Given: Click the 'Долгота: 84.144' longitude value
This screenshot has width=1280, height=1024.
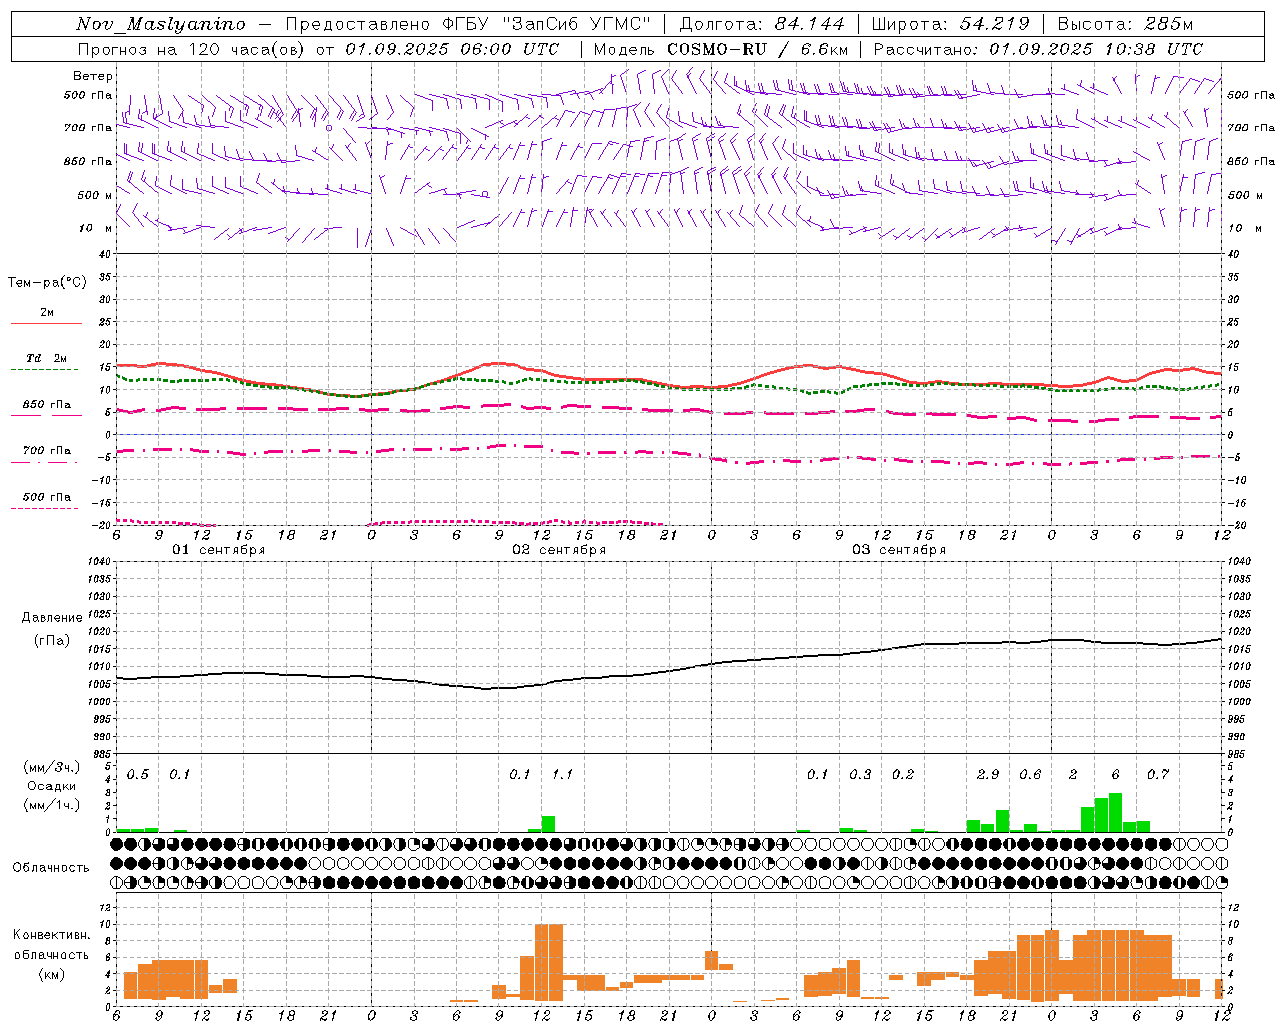Looking at the screenshot, I should (762, 24).
